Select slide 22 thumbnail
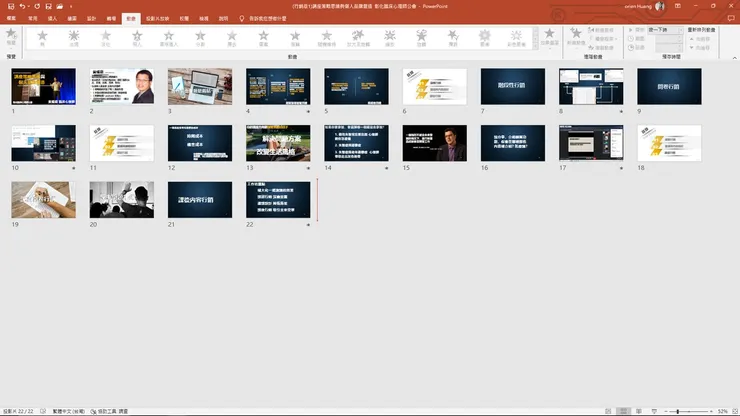 click(278, 200)
